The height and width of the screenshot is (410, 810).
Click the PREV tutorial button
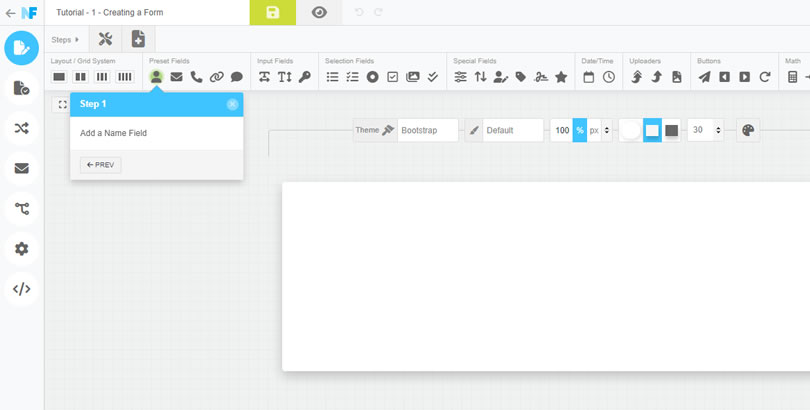point(100,165)
